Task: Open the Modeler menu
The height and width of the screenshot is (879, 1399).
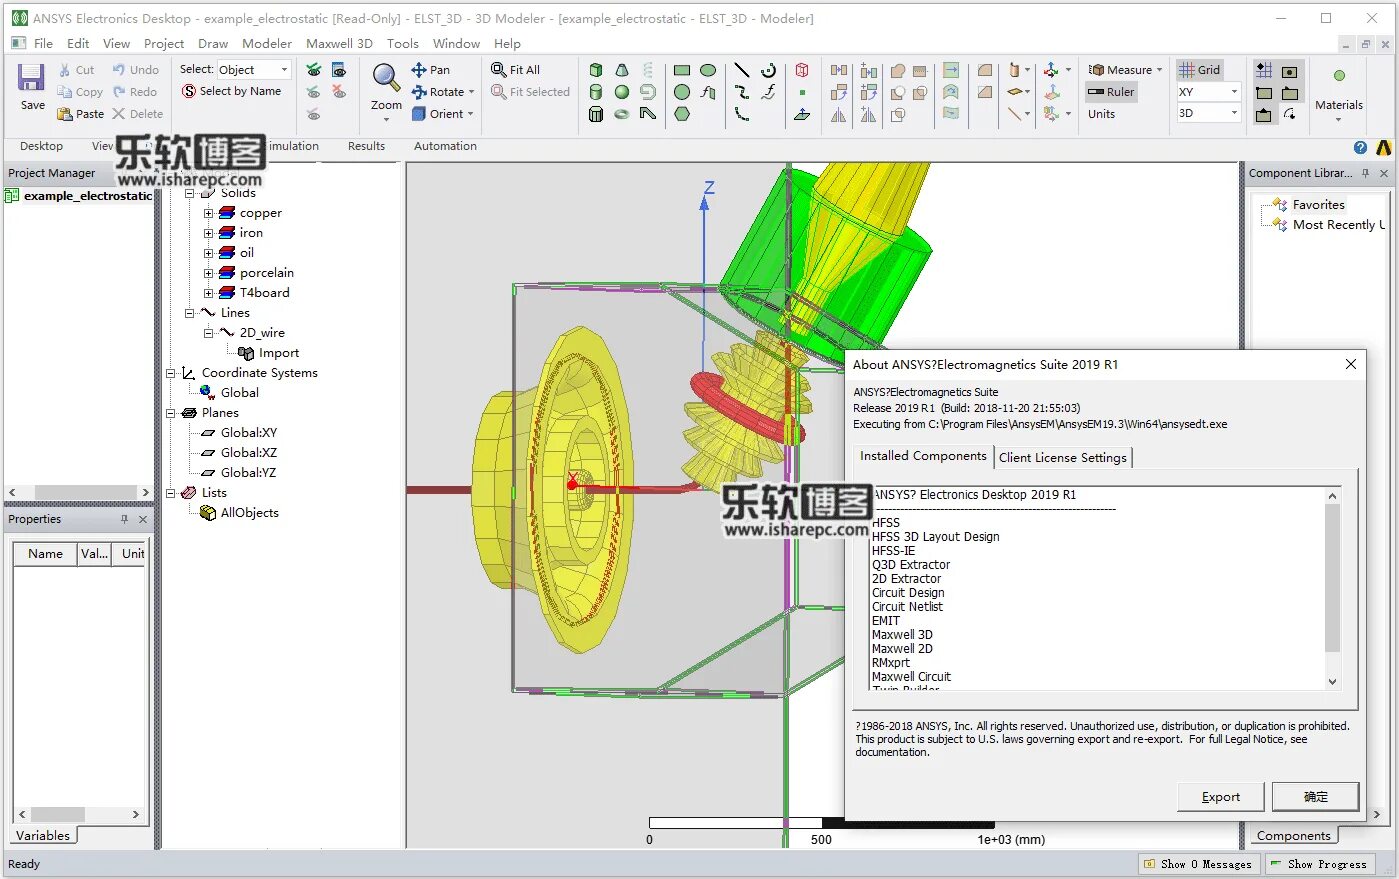Action: [267, 43]
